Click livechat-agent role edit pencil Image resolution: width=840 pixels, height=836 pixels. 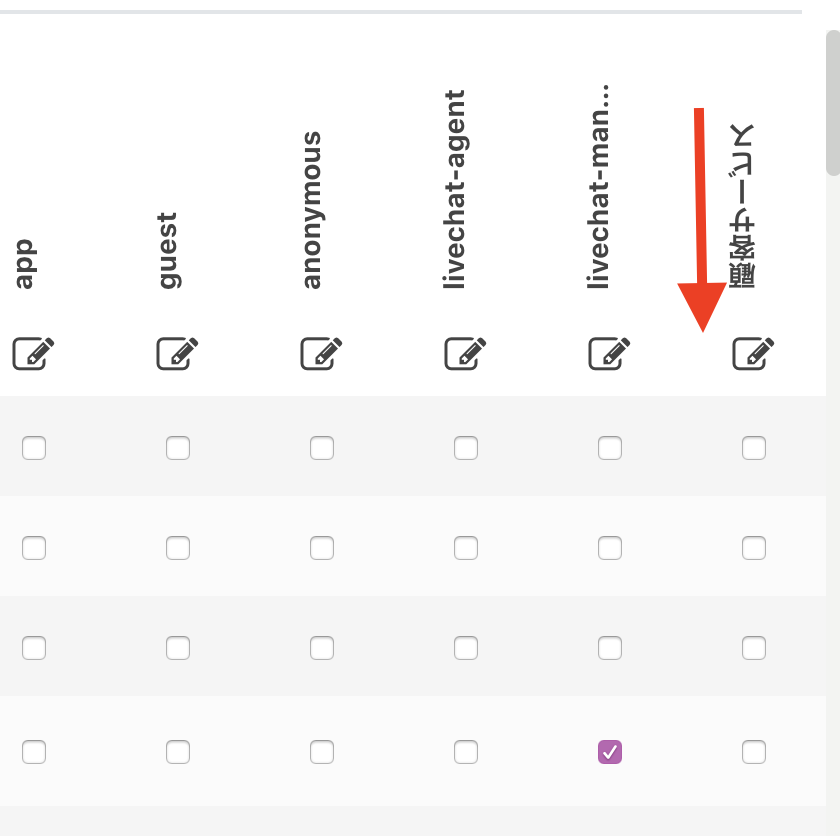[x=466, y=353]
